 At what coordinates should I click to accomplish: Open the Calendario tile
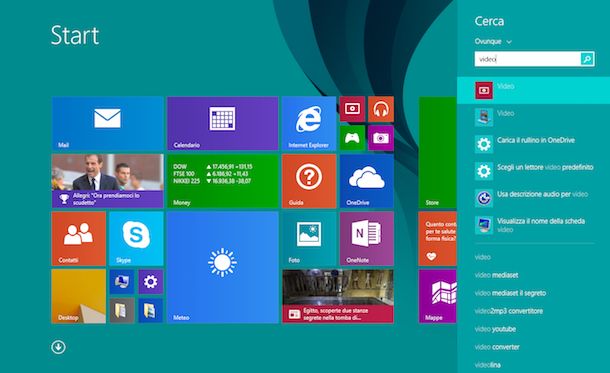coord(223,123)
